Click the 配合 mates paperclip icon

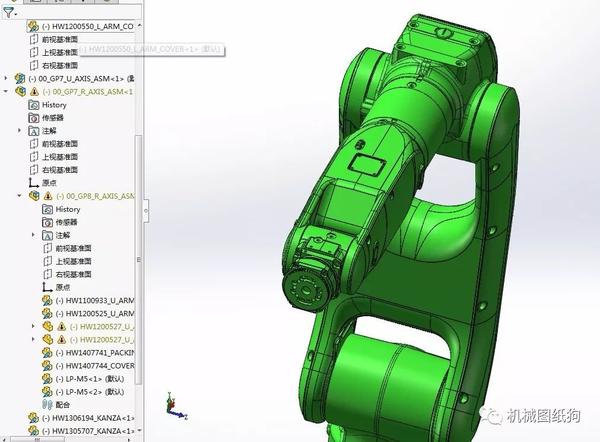tap(47, 404)
